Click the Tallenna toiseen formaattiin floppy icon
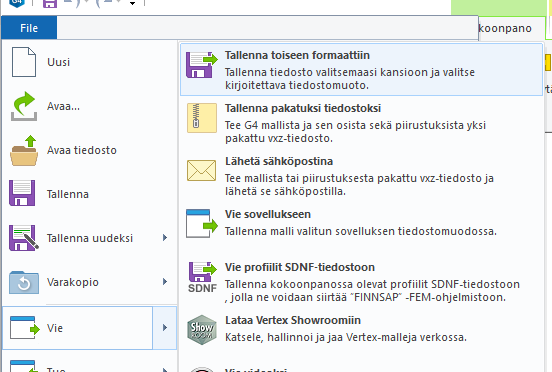 pyautogui.click(x=202, y=65)
